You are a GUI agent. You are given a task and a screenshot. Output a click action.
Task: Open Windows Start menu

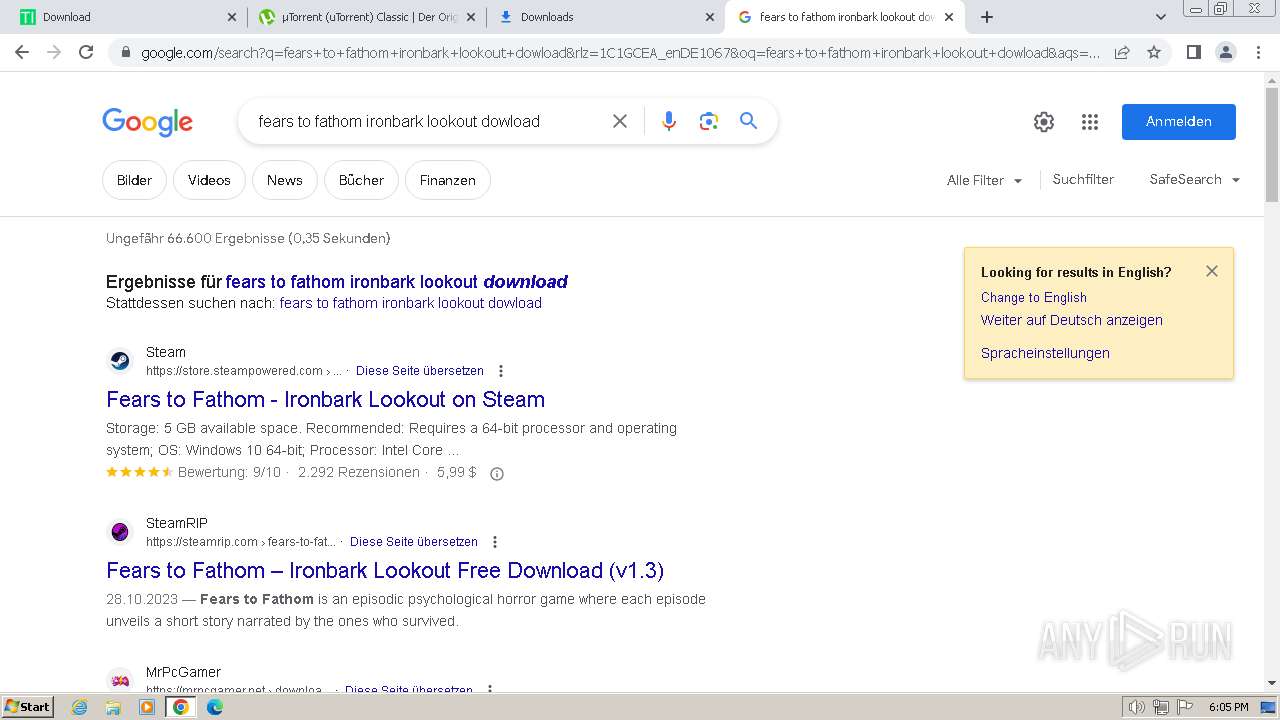[27, 707]
